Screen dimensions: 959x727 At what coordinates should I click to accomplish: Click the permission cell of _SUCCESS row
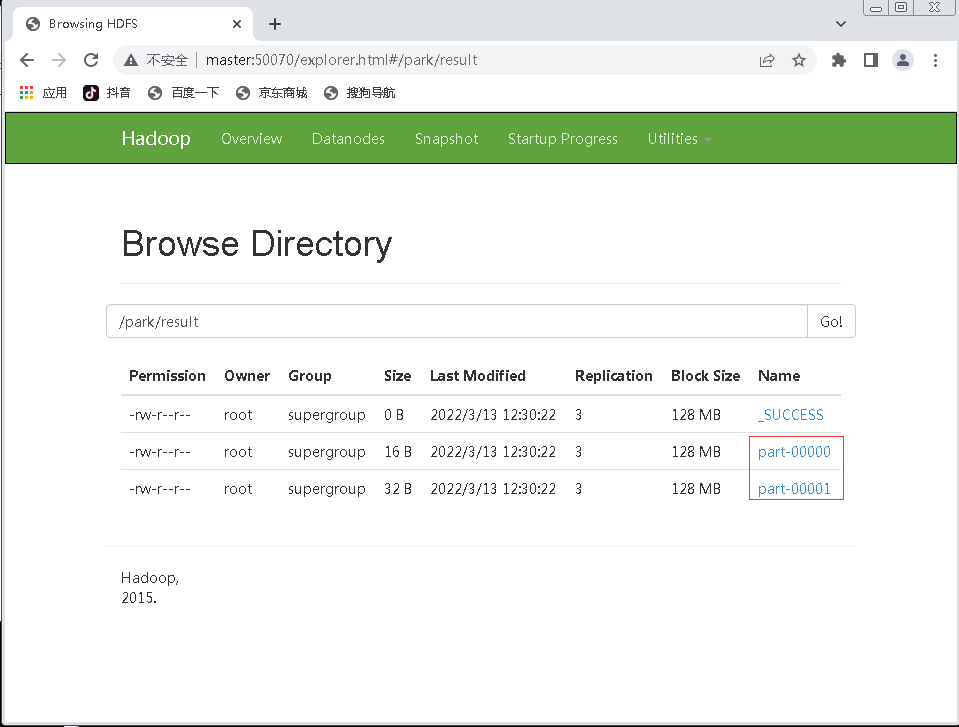(x=160, y=415)
